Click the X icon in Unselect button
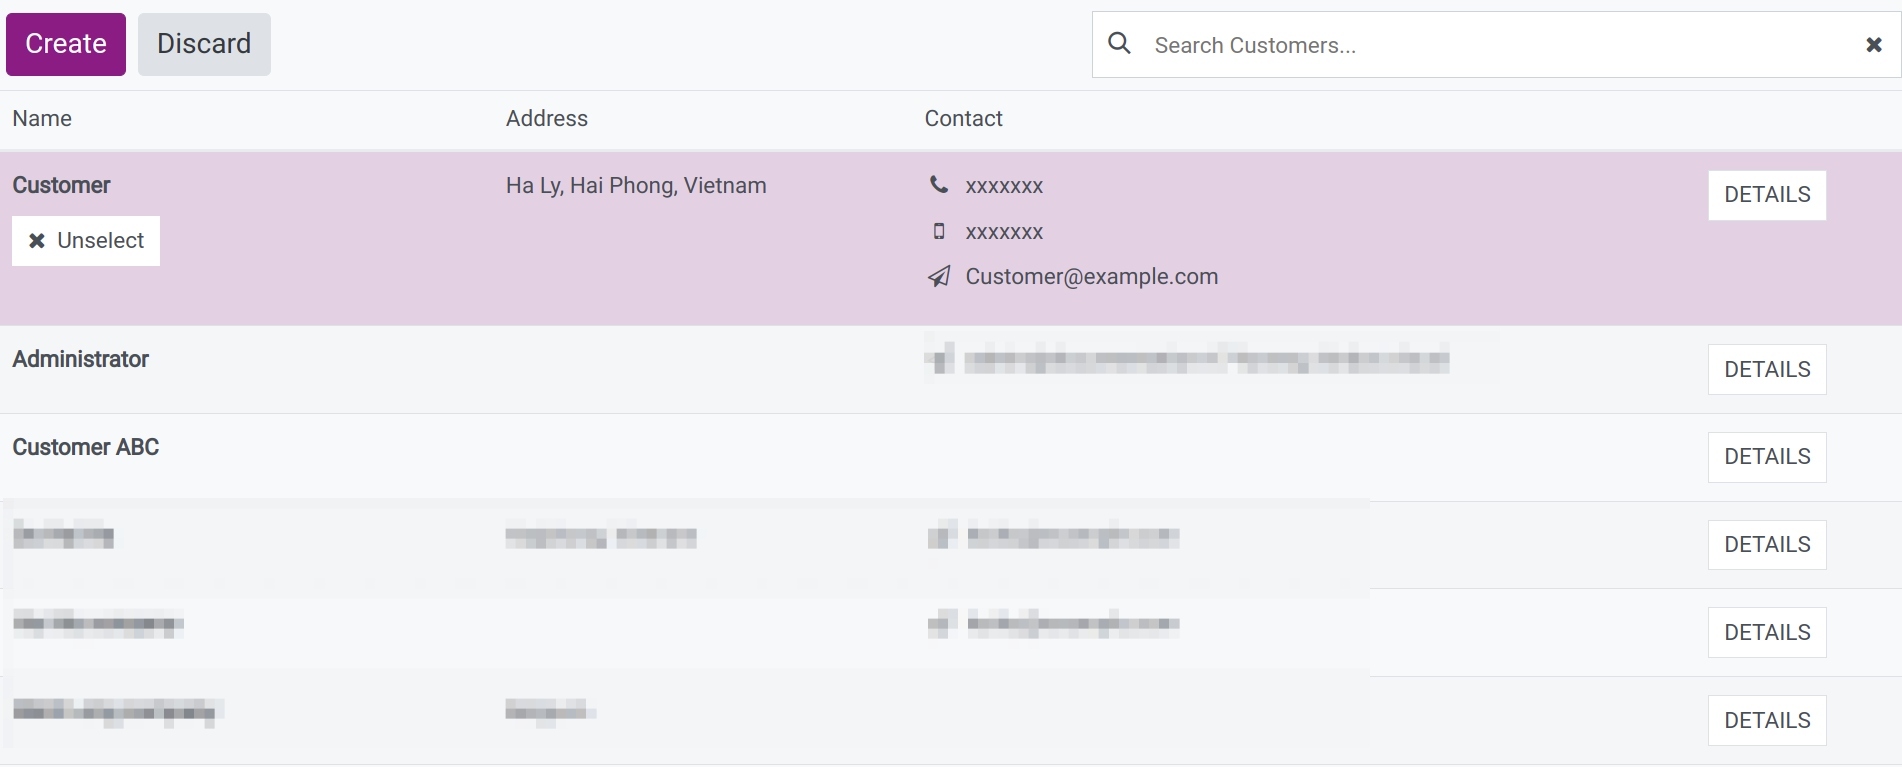The height and width of the screenshot is (767, 1902). pyautogui.click(x=37, y=241)
